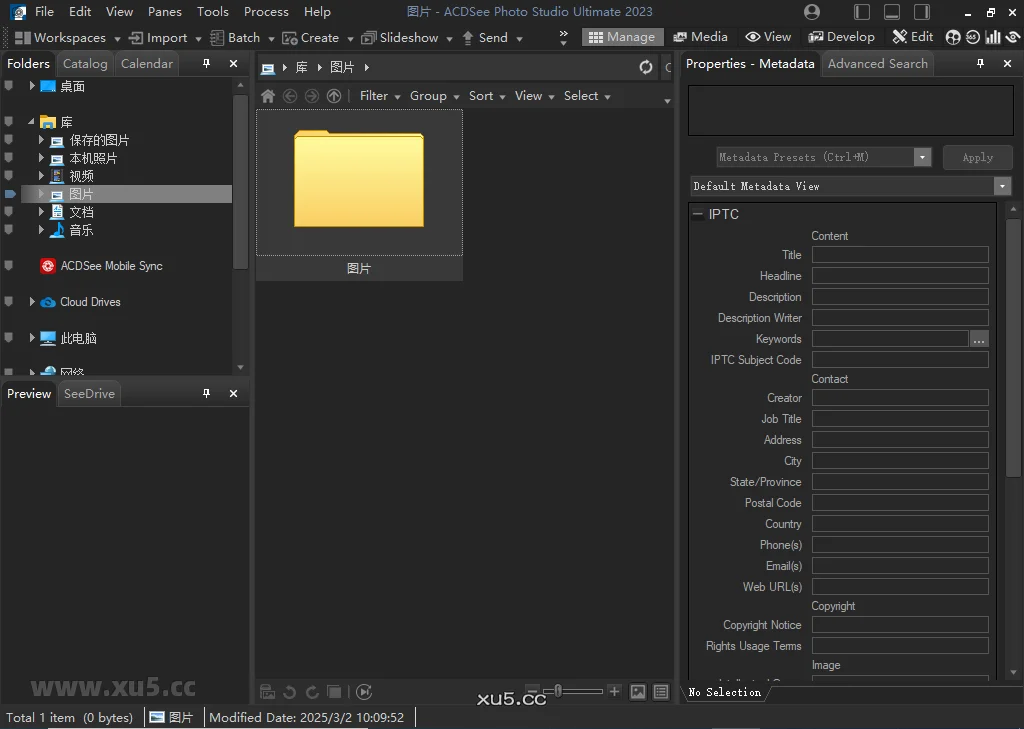Open the Dashboard bar-chart icon
Image resolution: width=1024 pixels, height=729 pixels.
point(992,37)
